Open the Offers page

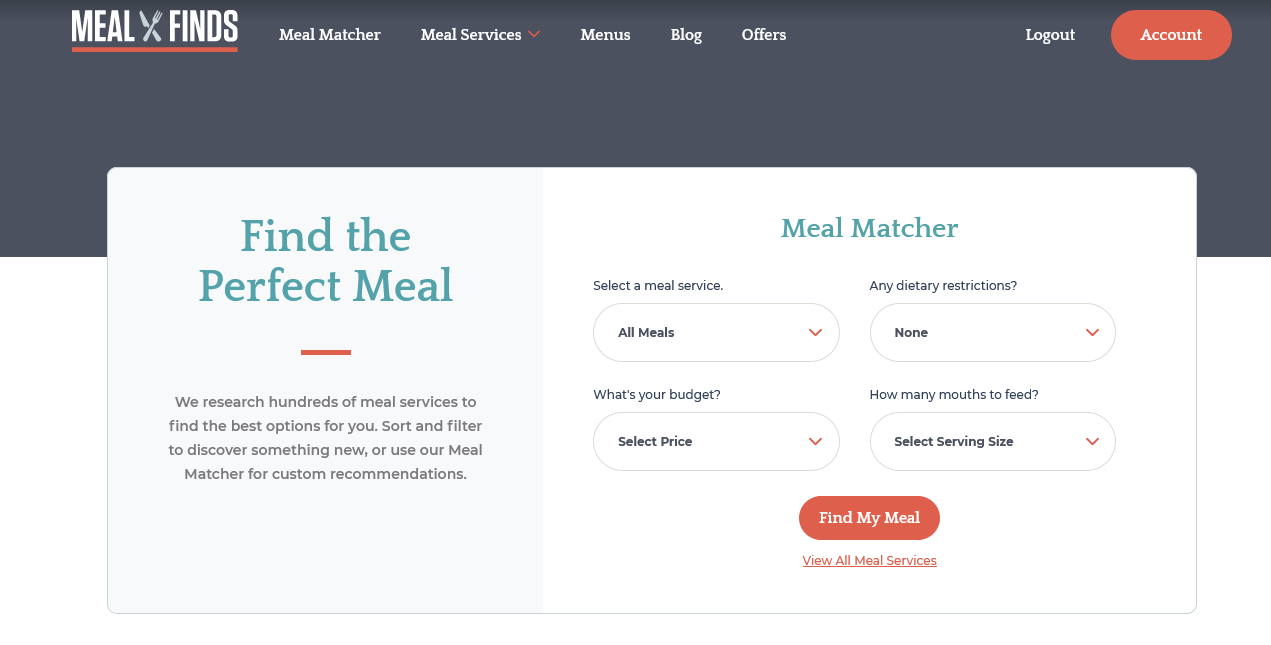[x=763, y=35]
